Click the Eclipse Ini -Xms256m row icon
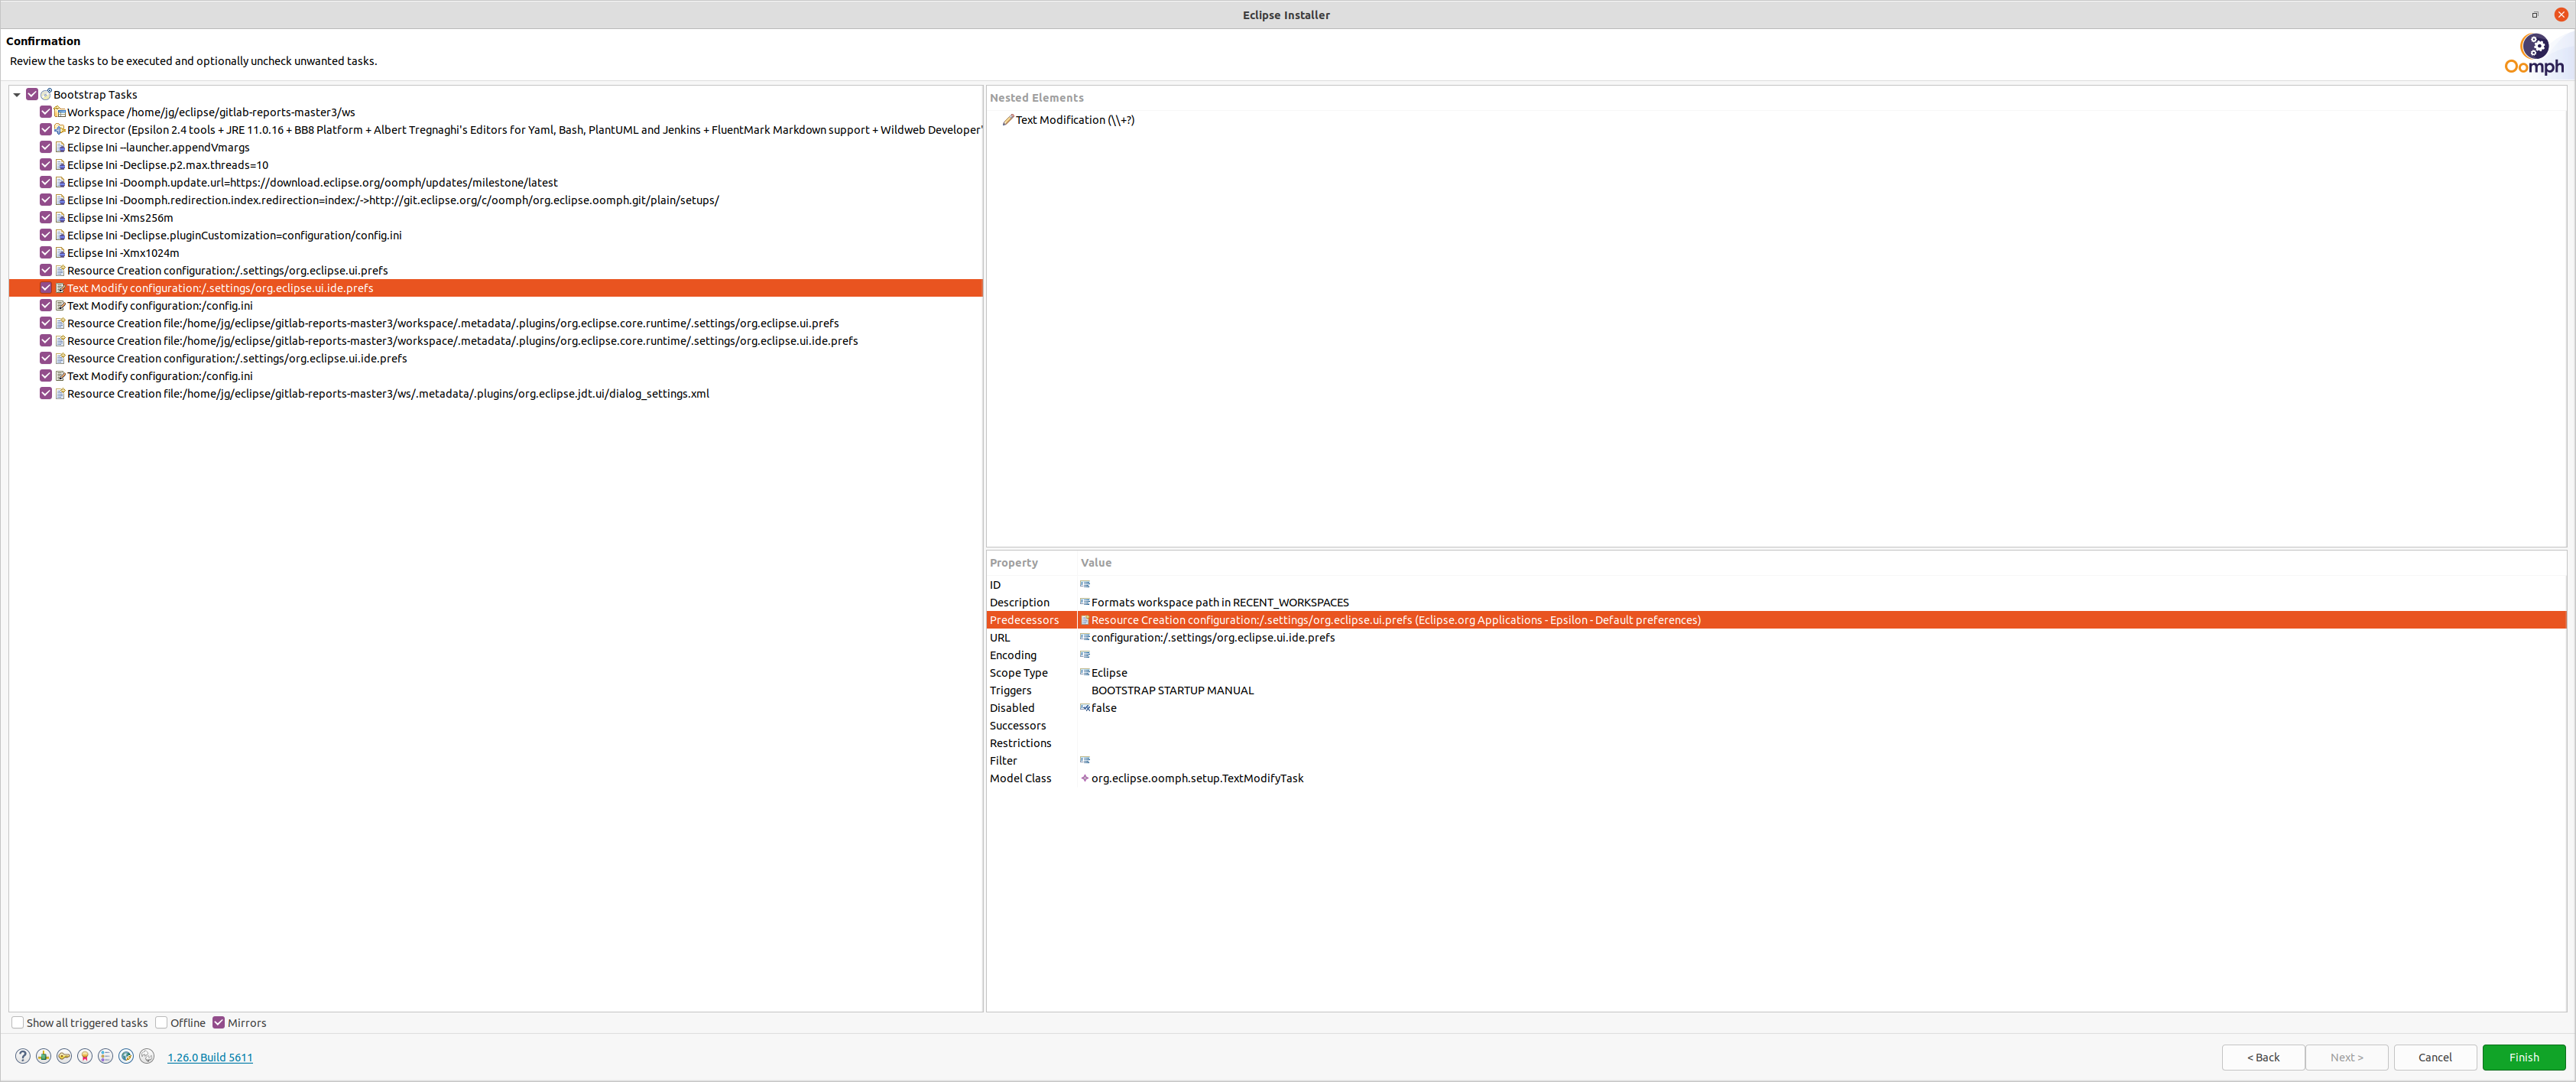This screenshot has width=2576, height=1082. coord(60,217)
